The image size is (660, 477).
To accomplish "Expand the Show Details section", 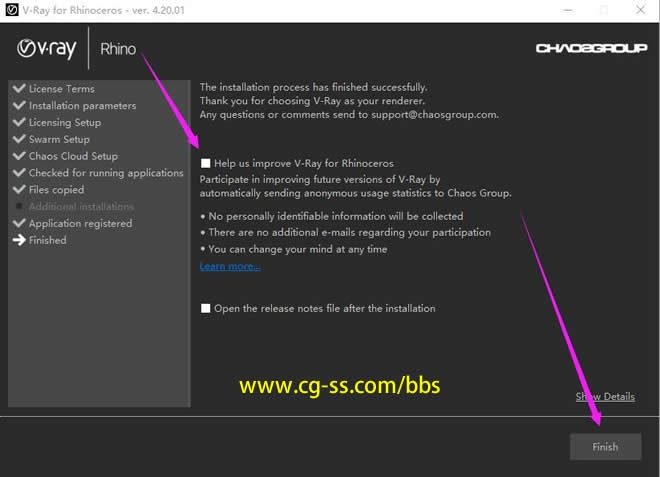I will point(604,397).
